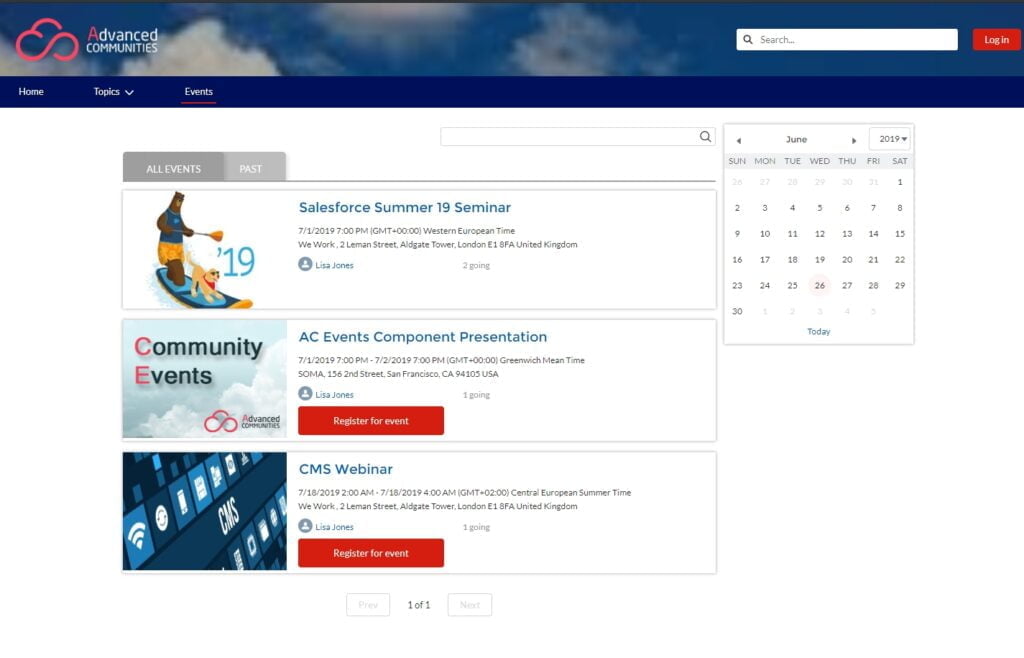Select June 23 in the calendar
The height and width of the screenshot is (658, 1024).
coord(737,285)
